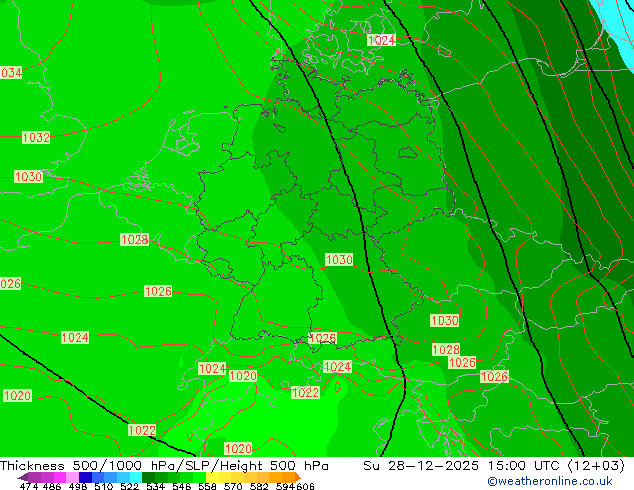The image size is (634, 490).
Task: Click the legend value 510
Action: 104,486
